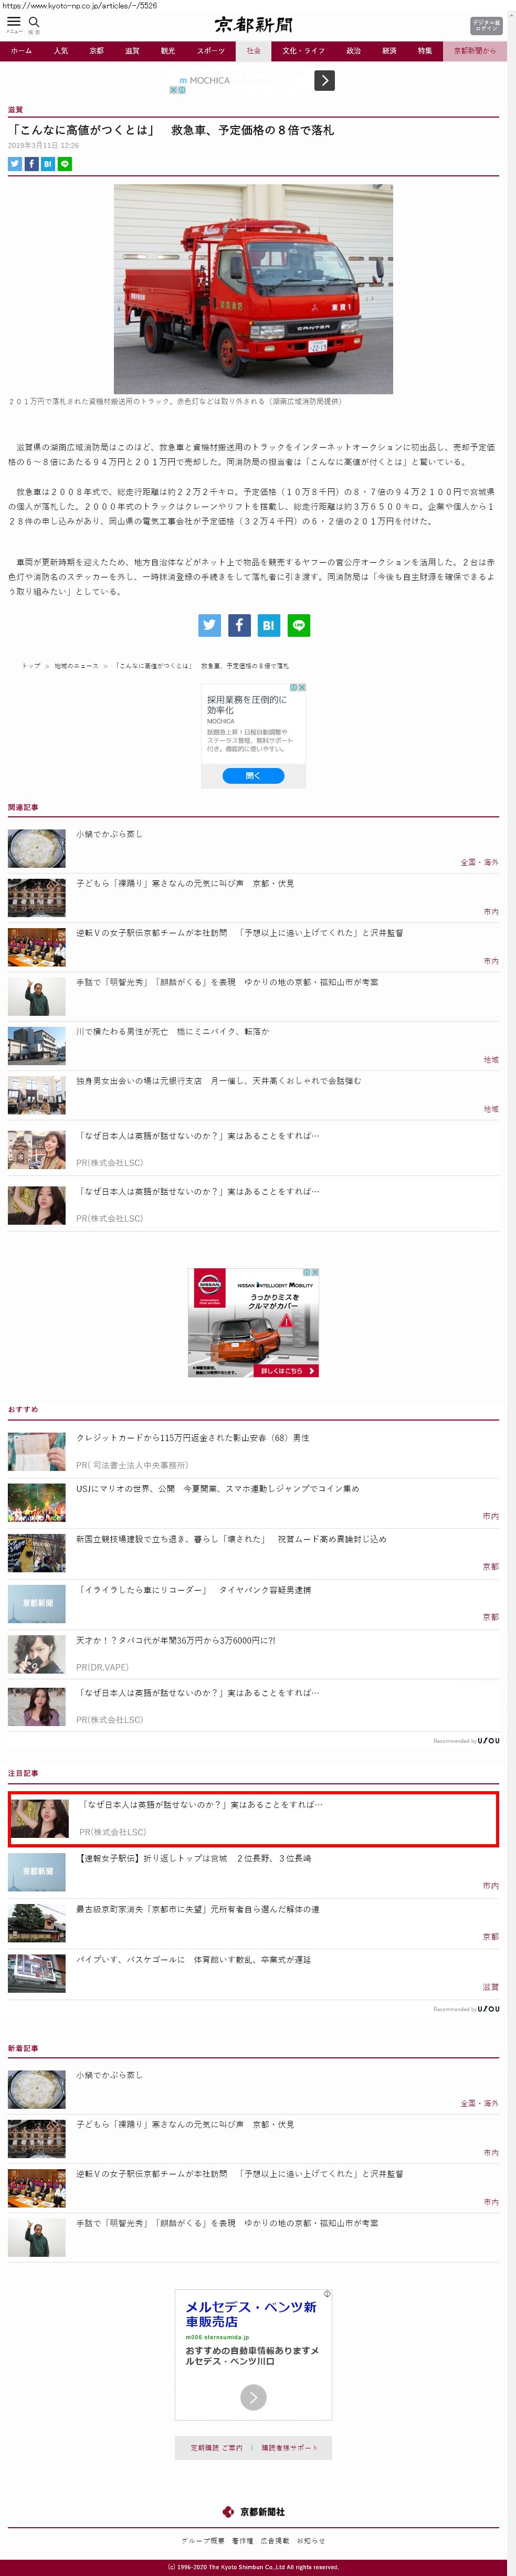516x2576 pixels.
Task: Click the large LINE share icon below article
Action: point(298,625)
